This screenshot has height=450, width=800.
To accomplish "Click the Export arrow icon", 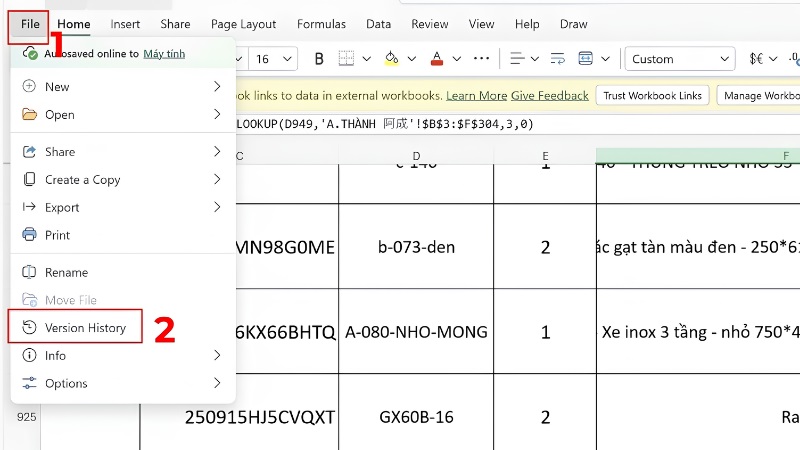I will [x=30, y=207].
